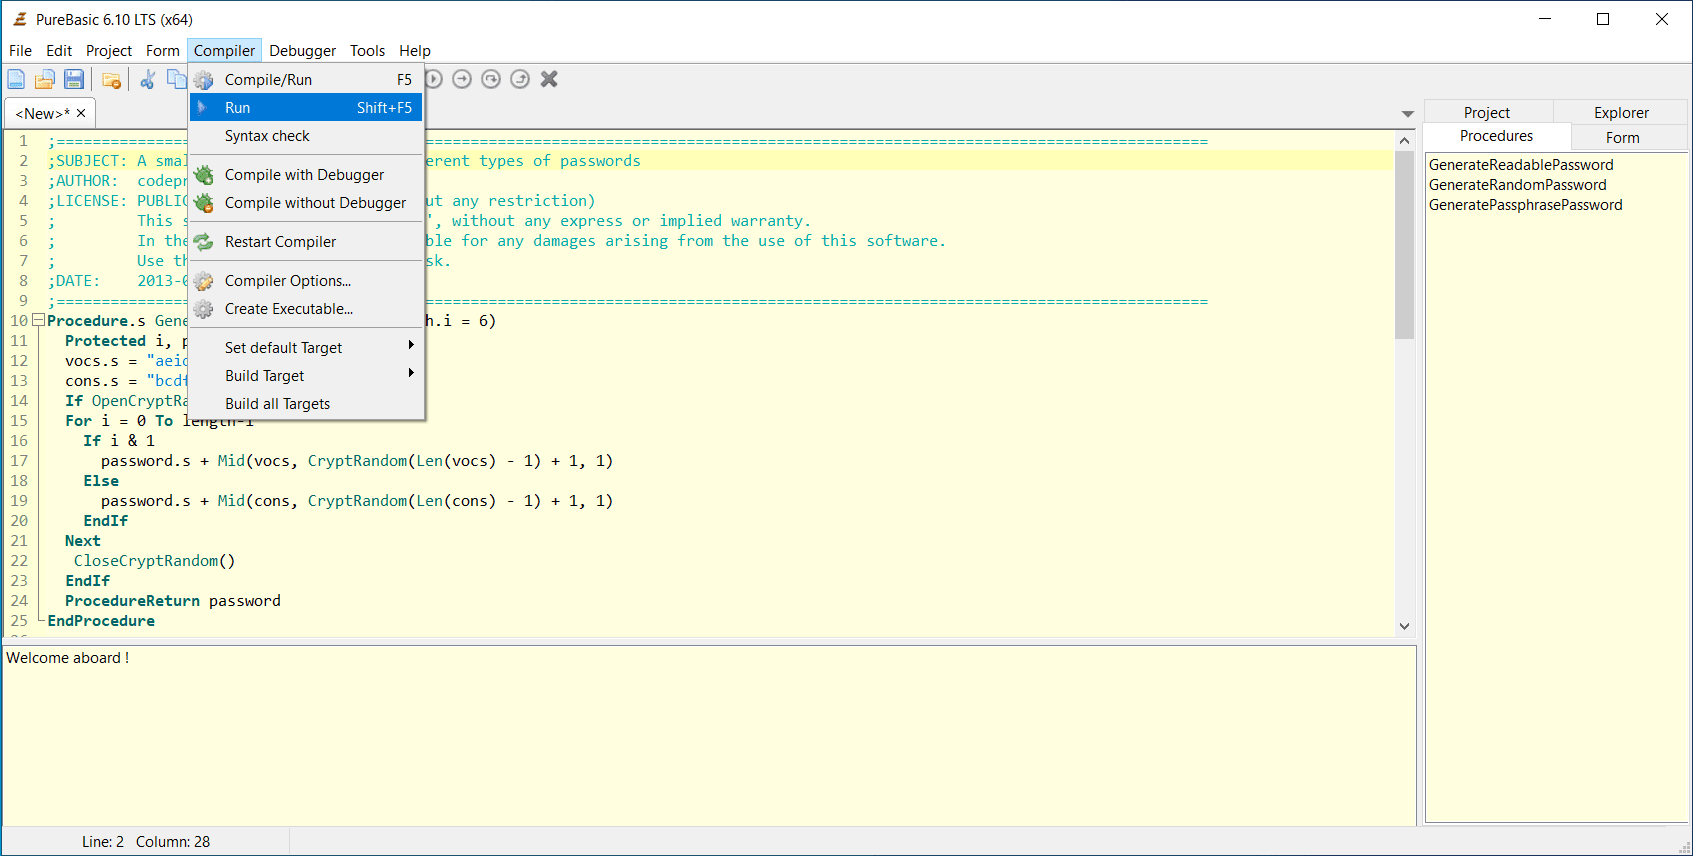The image size is (1693, 856).
Task: Select Run in the Compiler menu
Action: pyautogui.click(x=307, y=107)
